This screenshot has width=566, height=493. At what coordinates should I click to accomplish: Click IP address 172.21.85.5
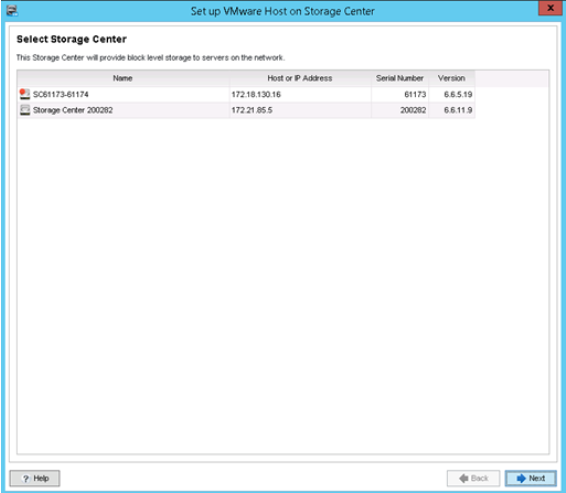(x=252, y=110)
